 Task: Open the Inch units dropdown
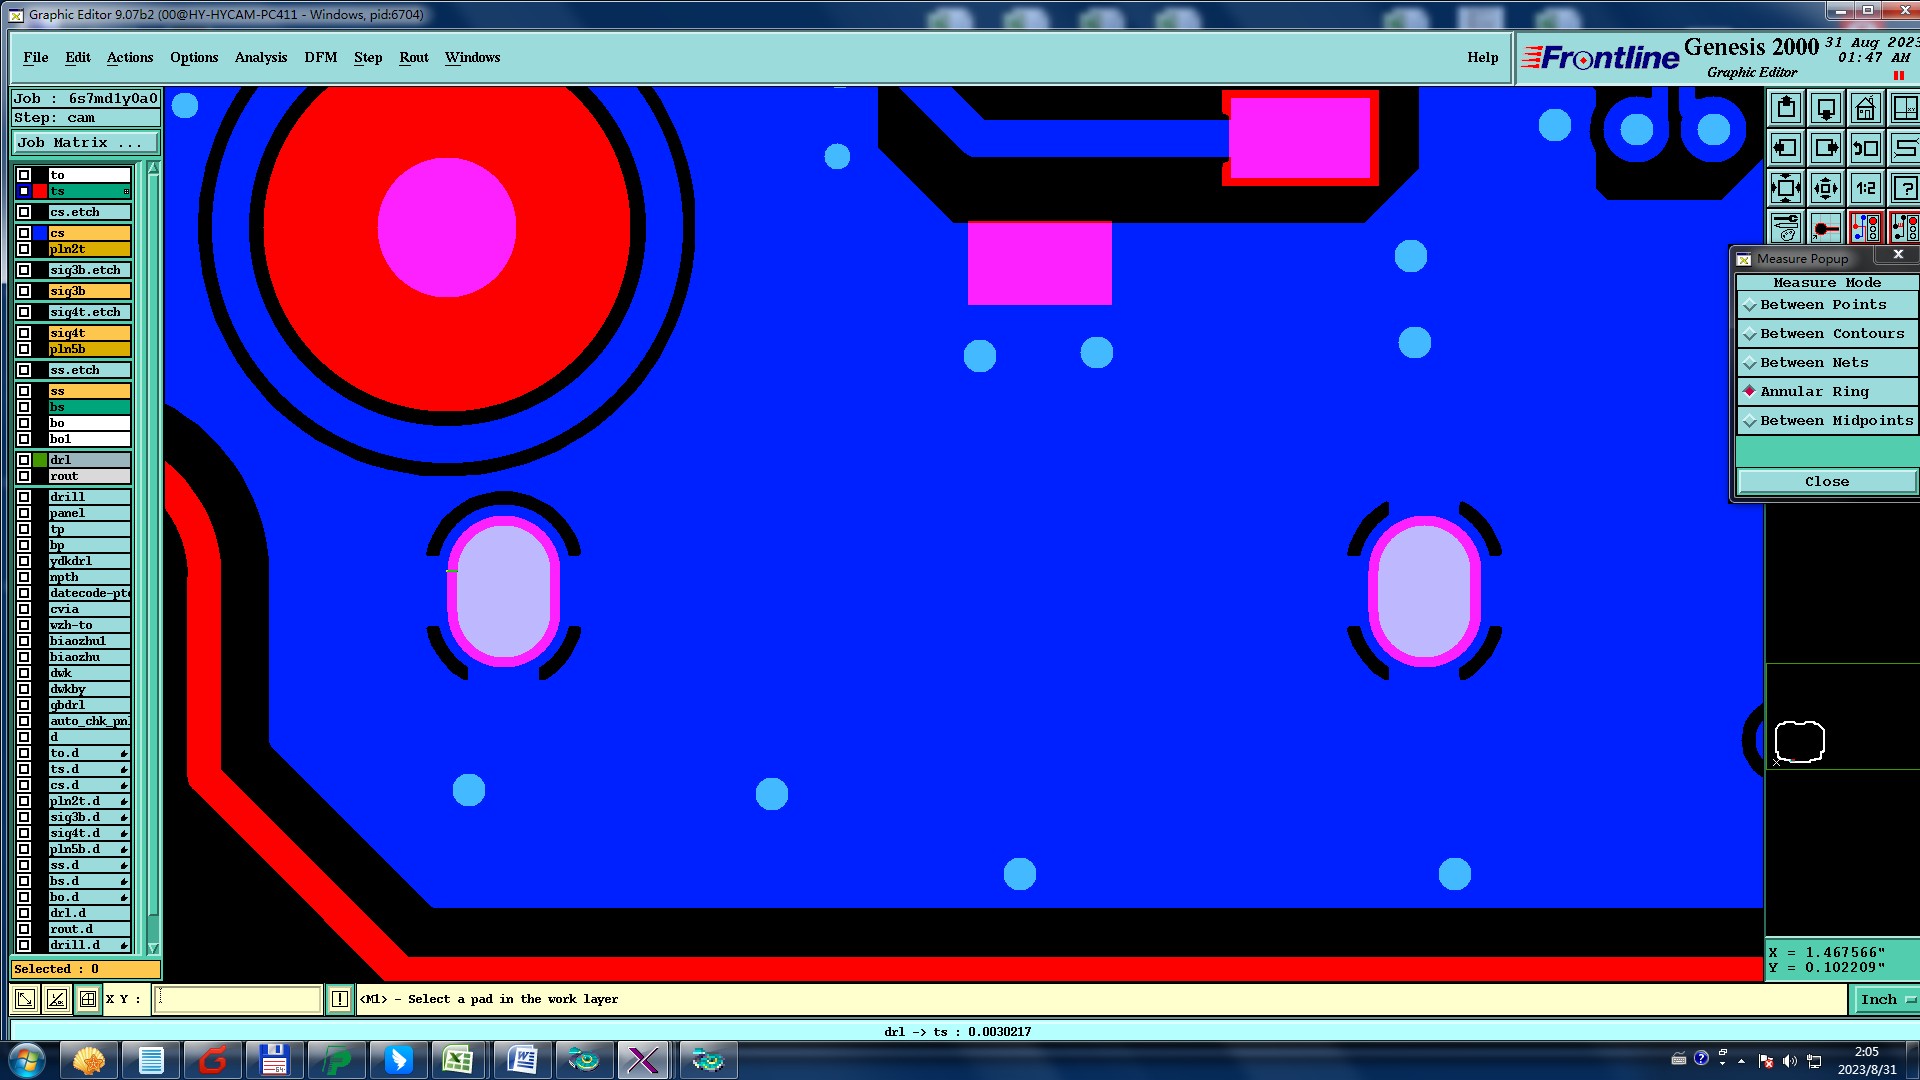click(x=1885, y=999)
